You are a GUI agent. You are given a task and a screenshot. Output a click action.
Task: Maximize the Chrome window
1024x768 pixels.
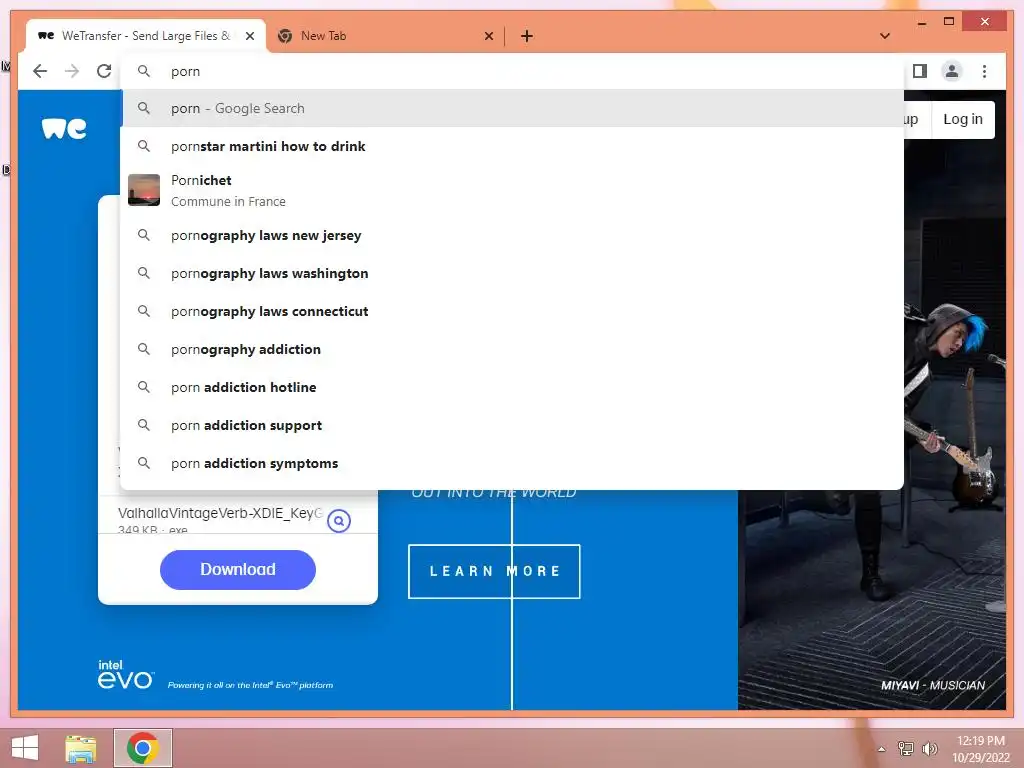click(x=949, y=22)
